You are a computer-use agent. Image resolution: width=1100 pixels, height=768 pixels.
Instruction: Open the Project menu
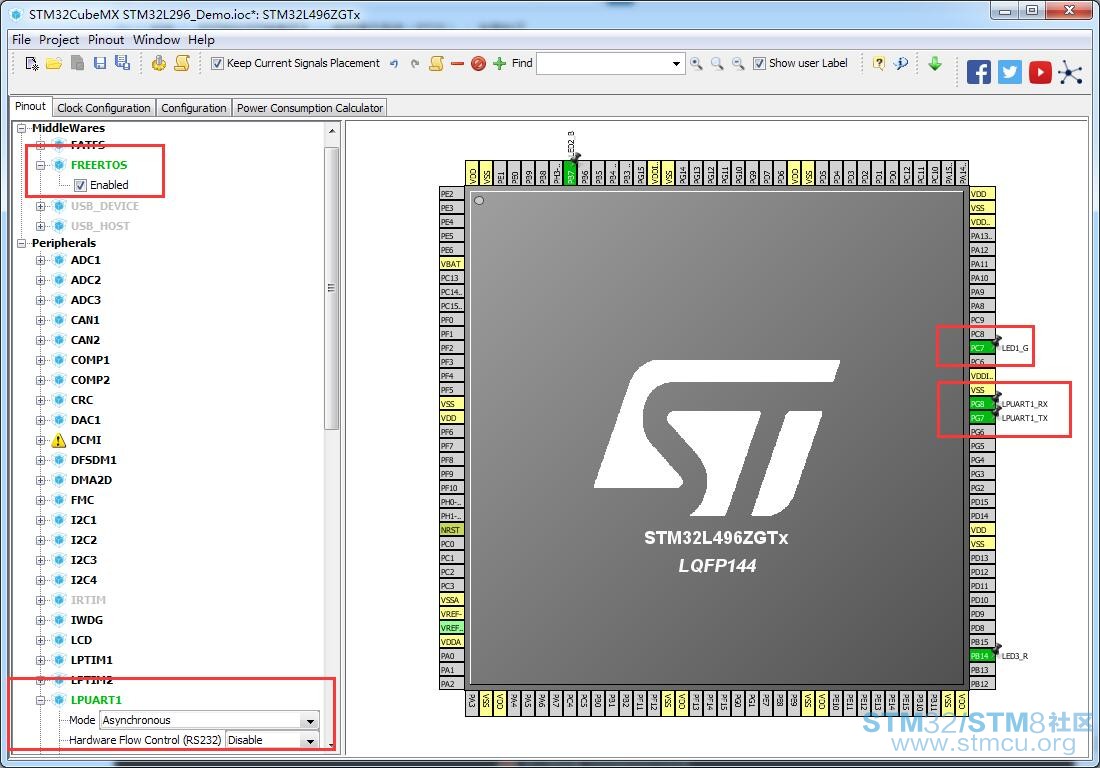(x=59, y=40)
